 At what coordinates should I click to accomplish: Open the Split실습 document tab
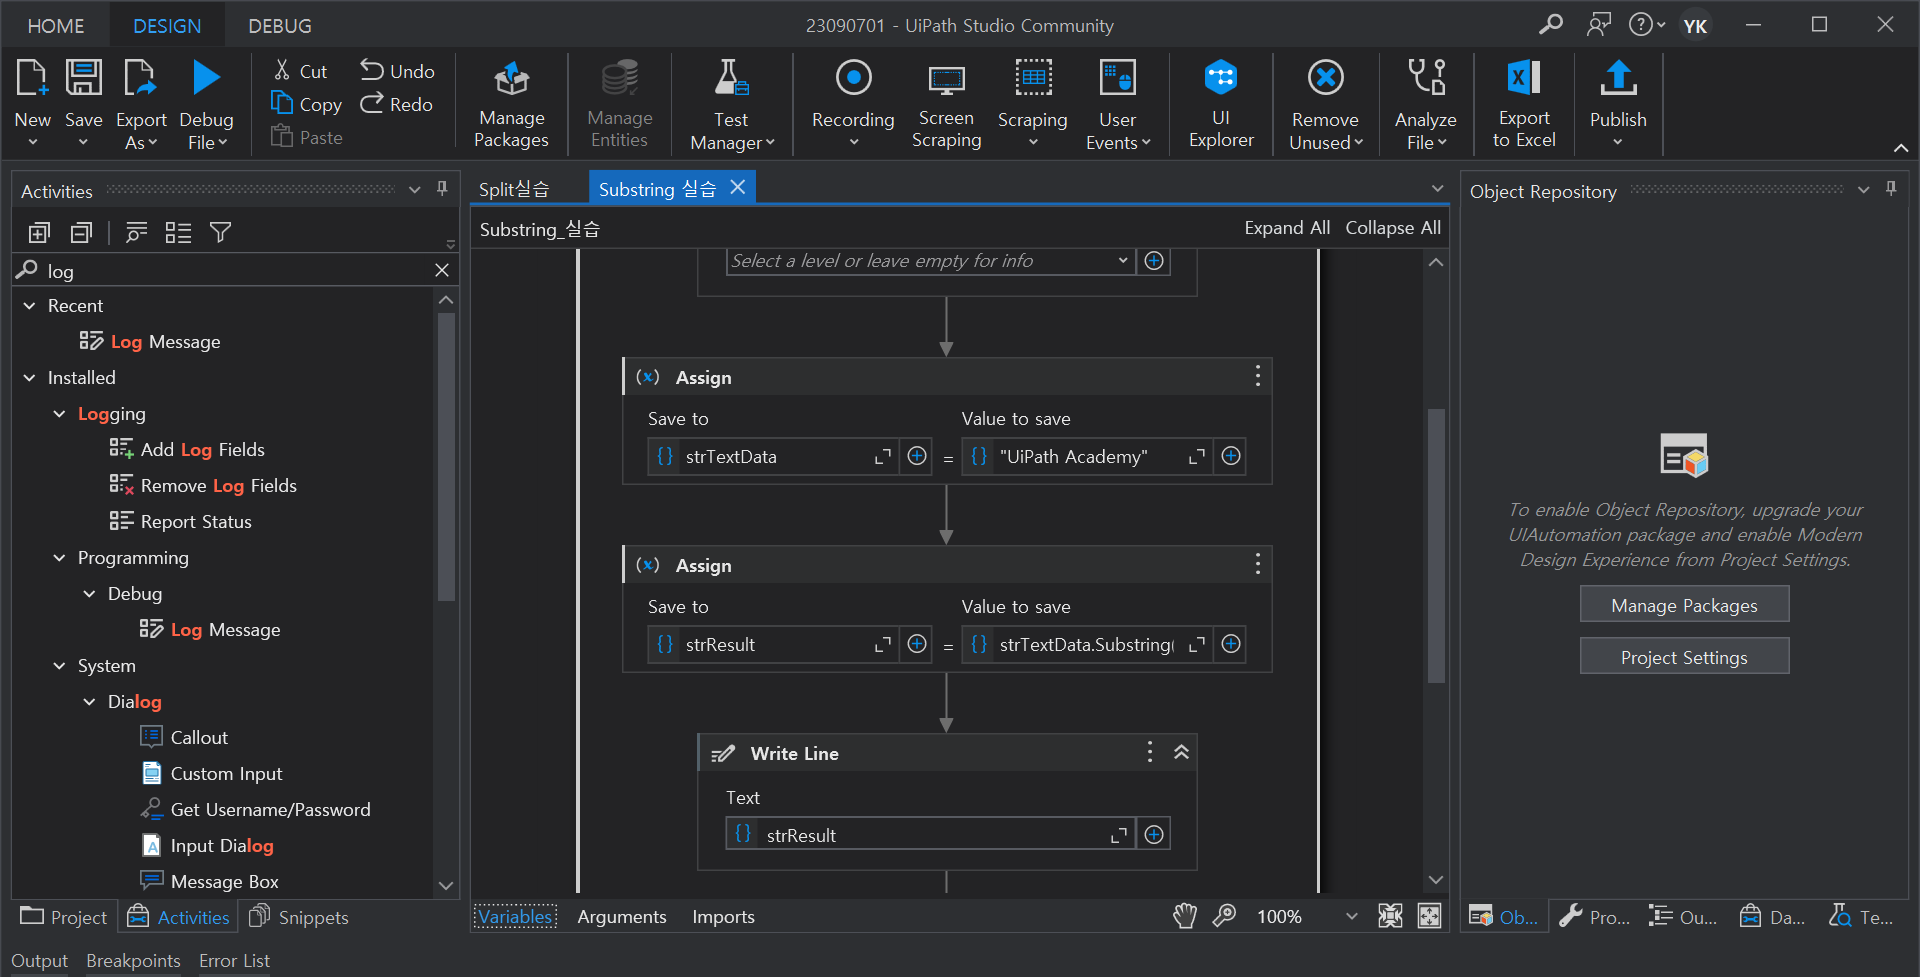(x=514, y=189)
